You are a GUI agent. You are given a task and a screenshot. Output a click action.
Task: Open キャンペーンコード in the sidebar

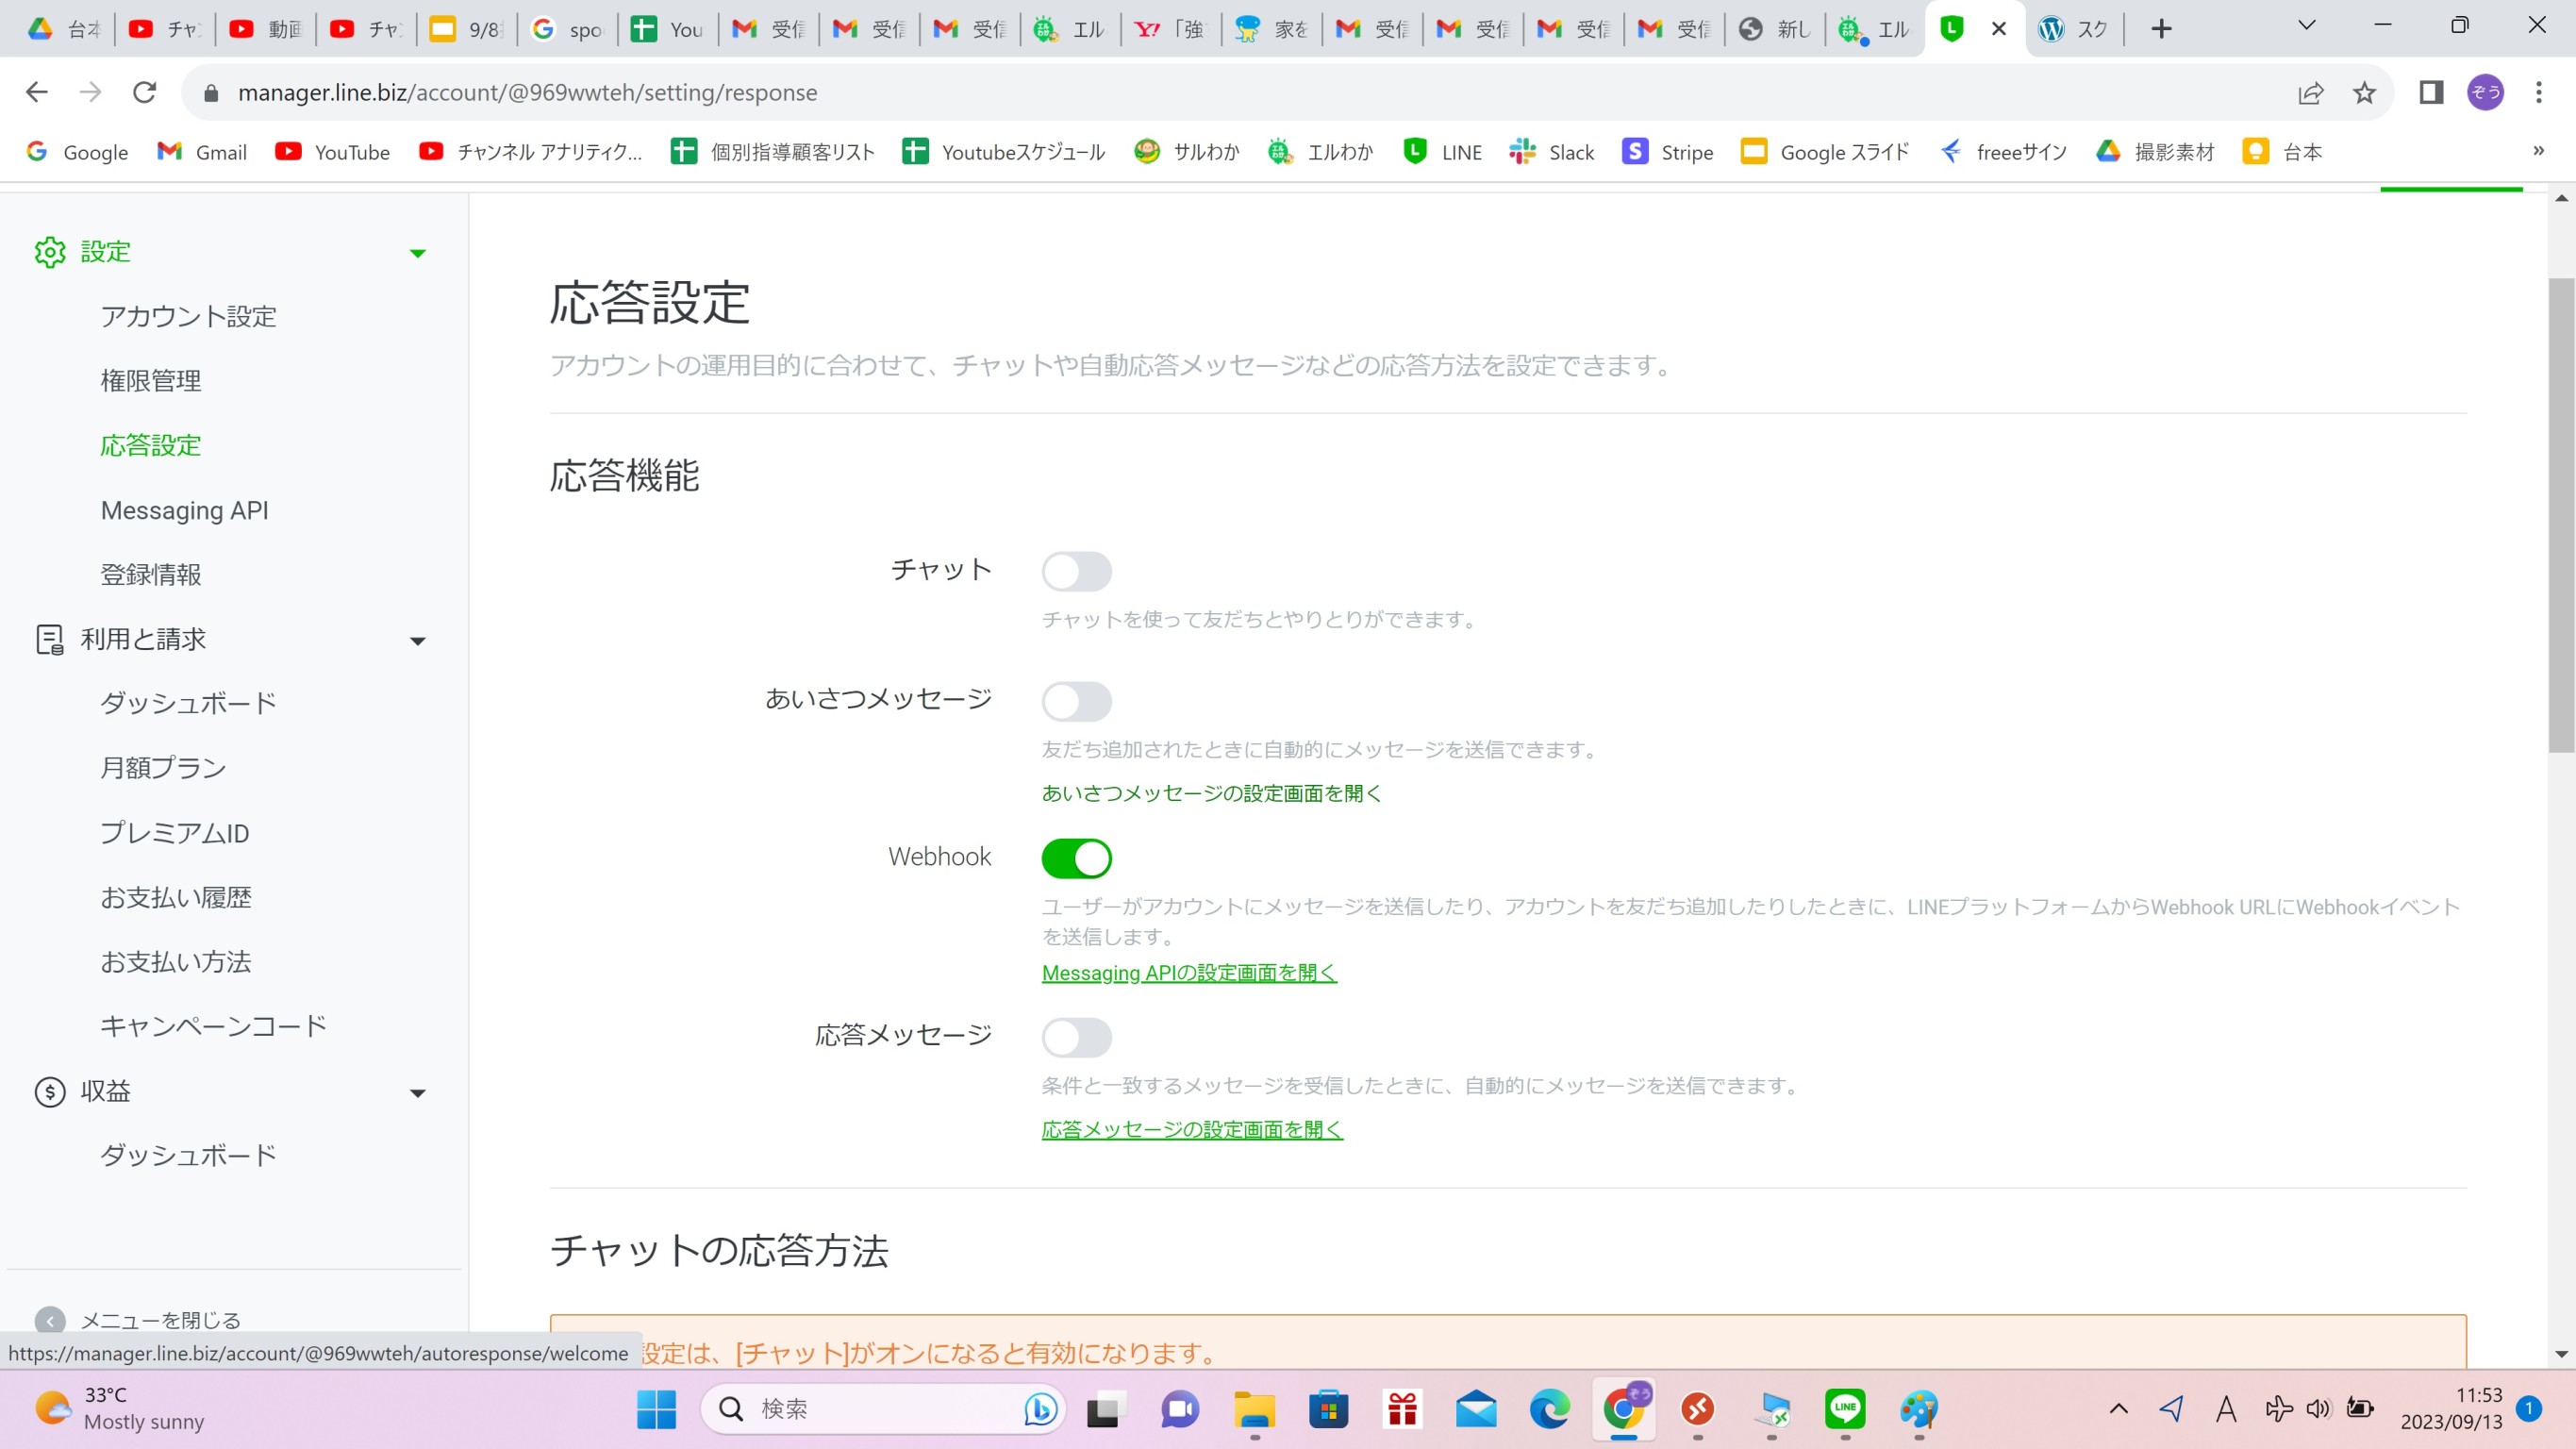(214, 1026)
